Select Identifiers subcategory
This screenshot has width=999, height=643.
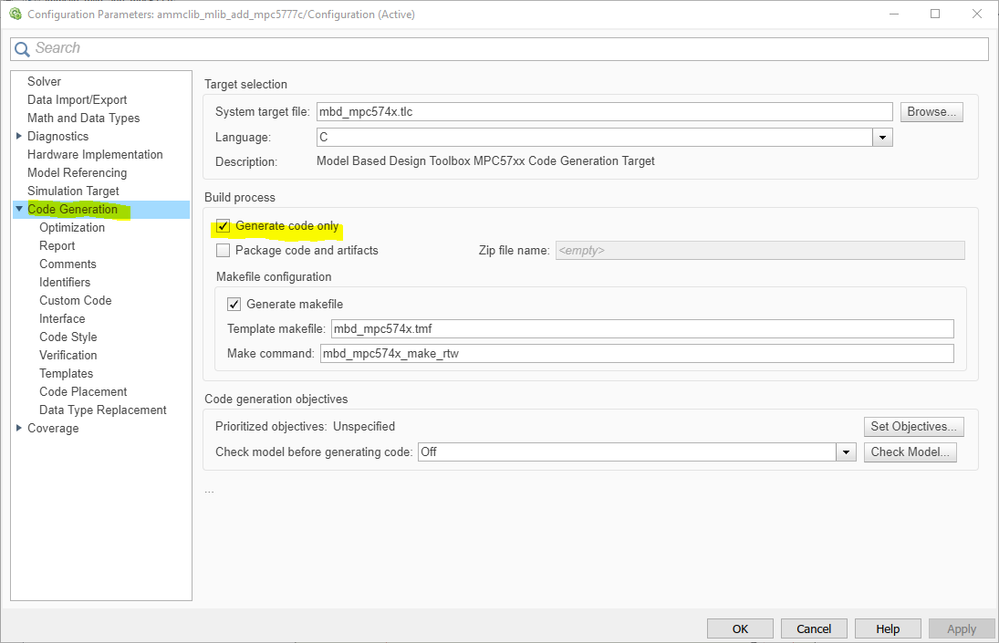coord(65,282)
